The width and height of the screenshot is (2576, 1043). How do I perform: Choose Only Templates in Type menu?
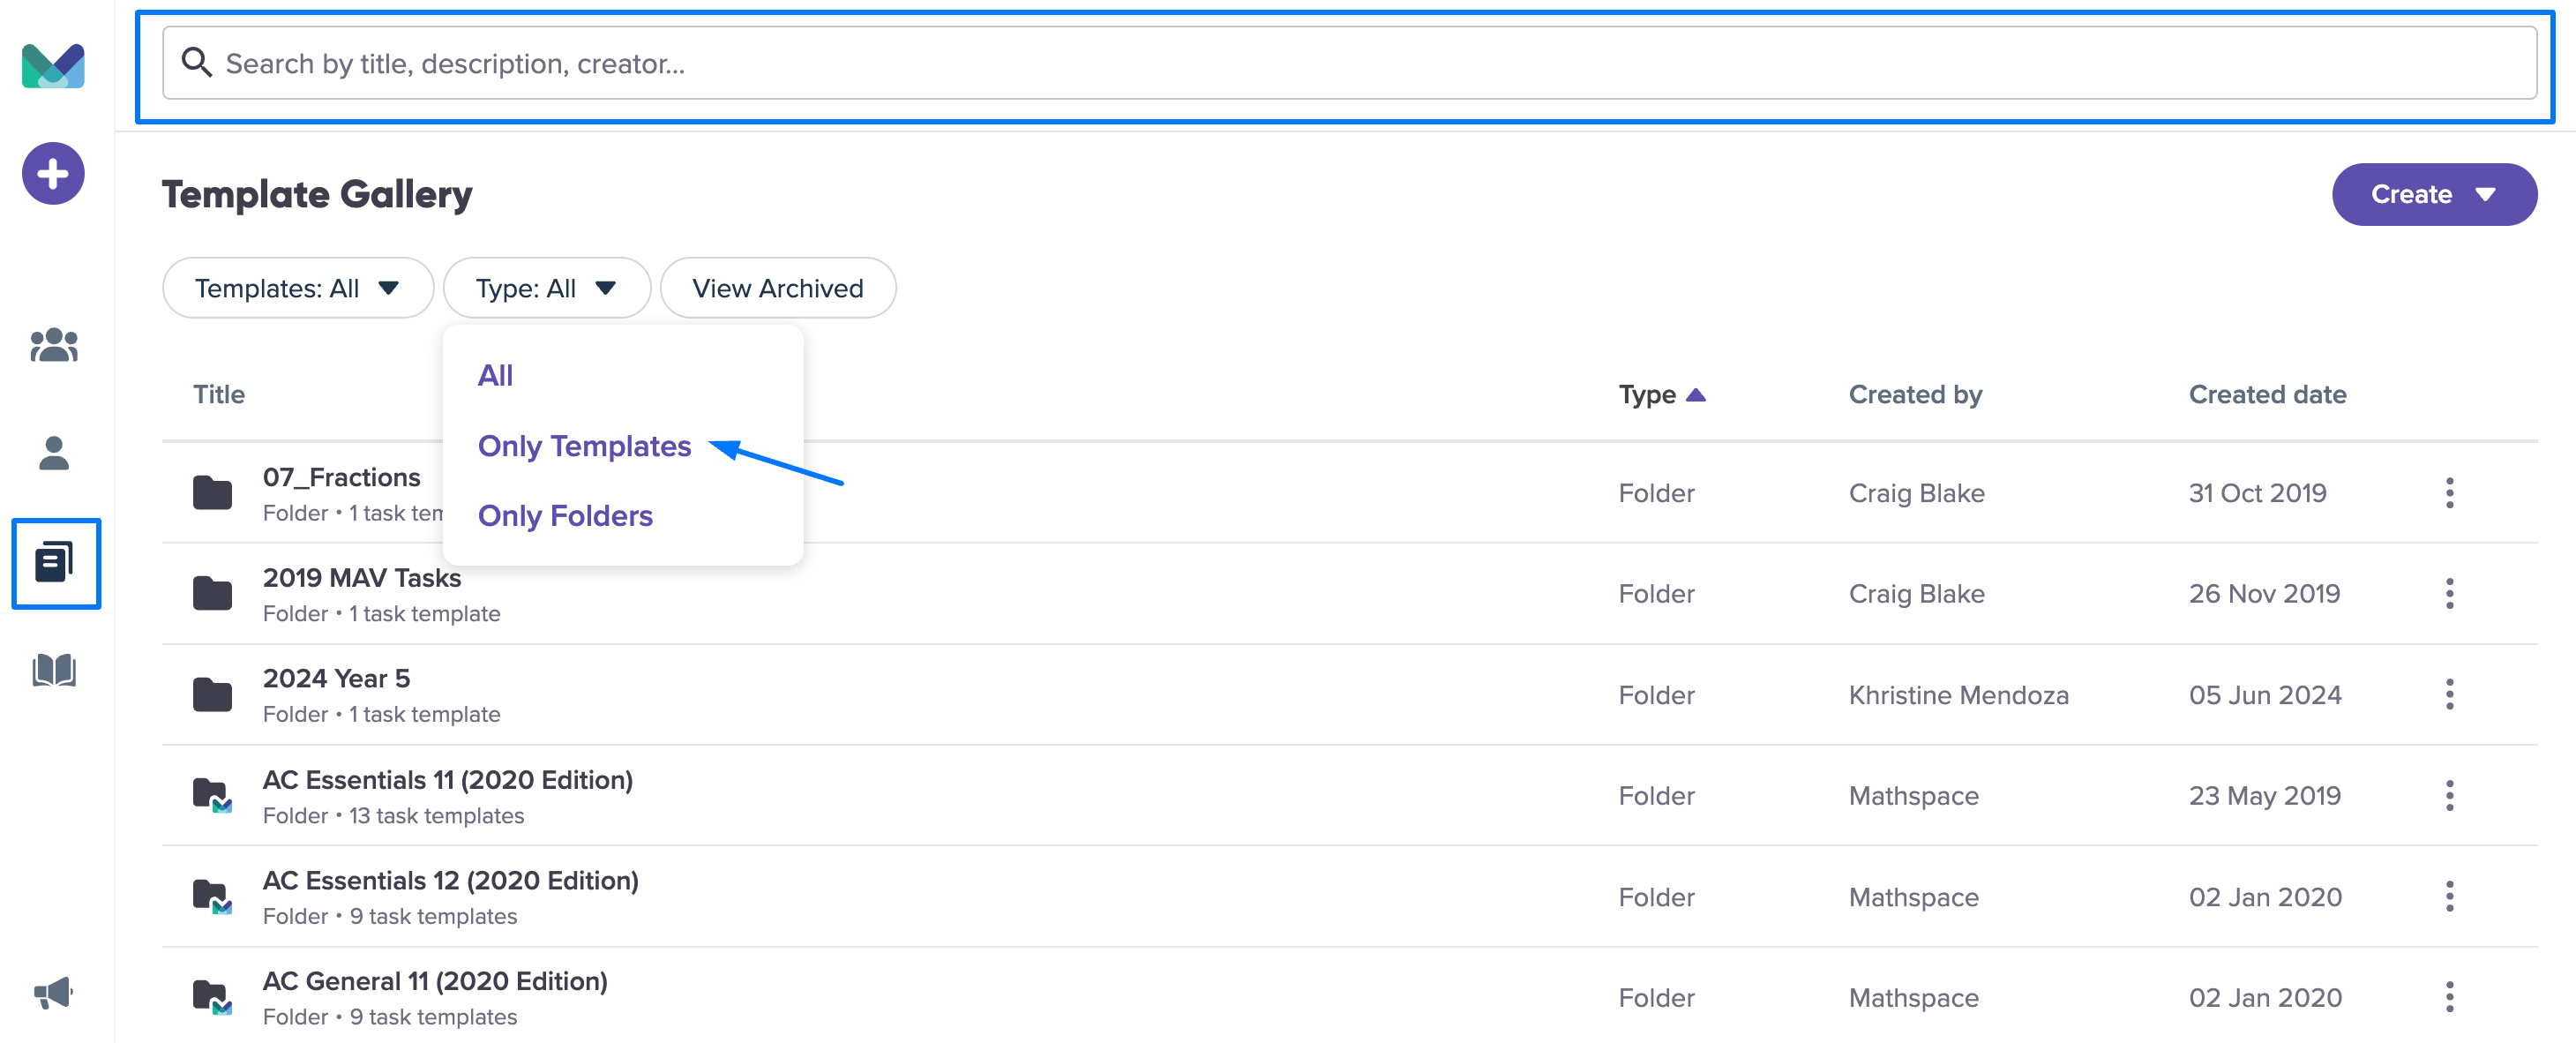pos(584,446)
